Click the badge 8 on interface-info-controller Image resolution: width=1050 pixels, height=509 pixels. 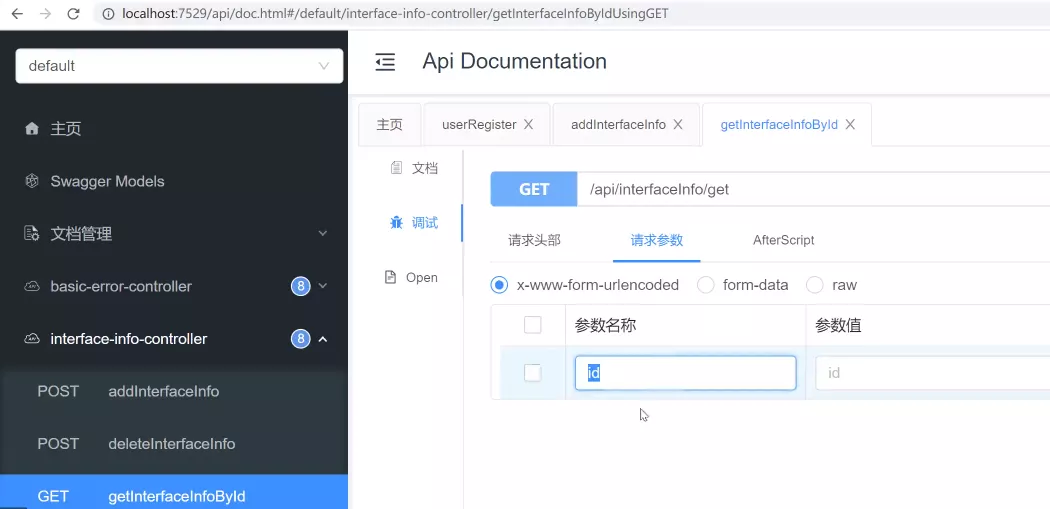point(300,339)
